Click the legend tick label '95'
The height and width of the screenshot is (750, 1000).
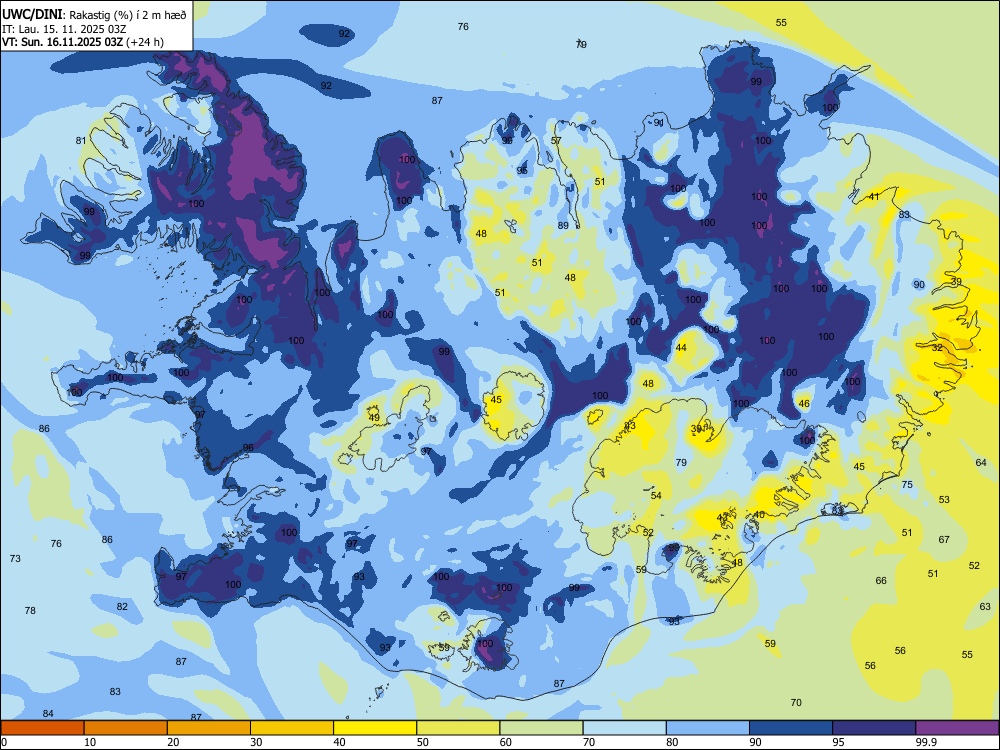pos(838,742)
